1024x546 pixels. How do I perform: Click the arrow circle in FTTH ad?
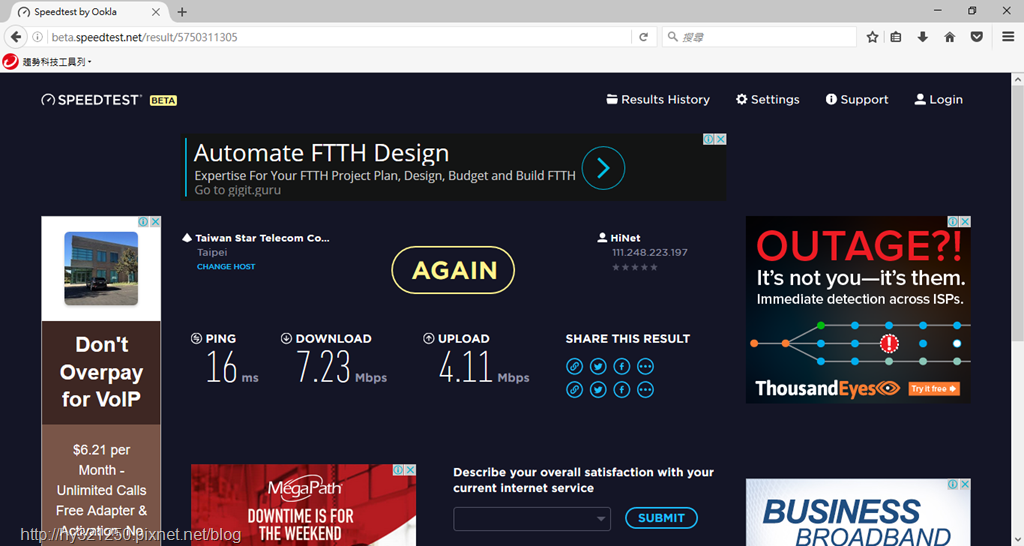click(603, 168)
